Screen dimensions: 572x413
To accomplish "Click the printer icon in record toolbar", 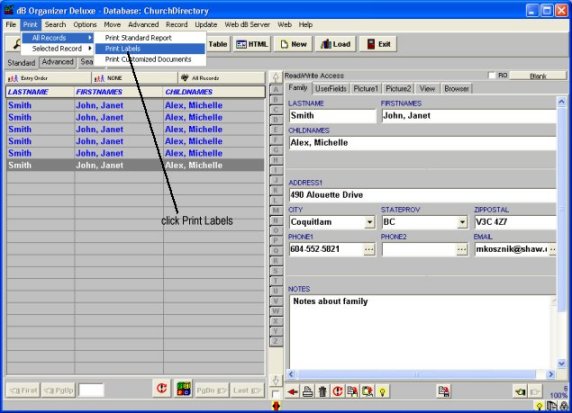I will pos(308,392).
